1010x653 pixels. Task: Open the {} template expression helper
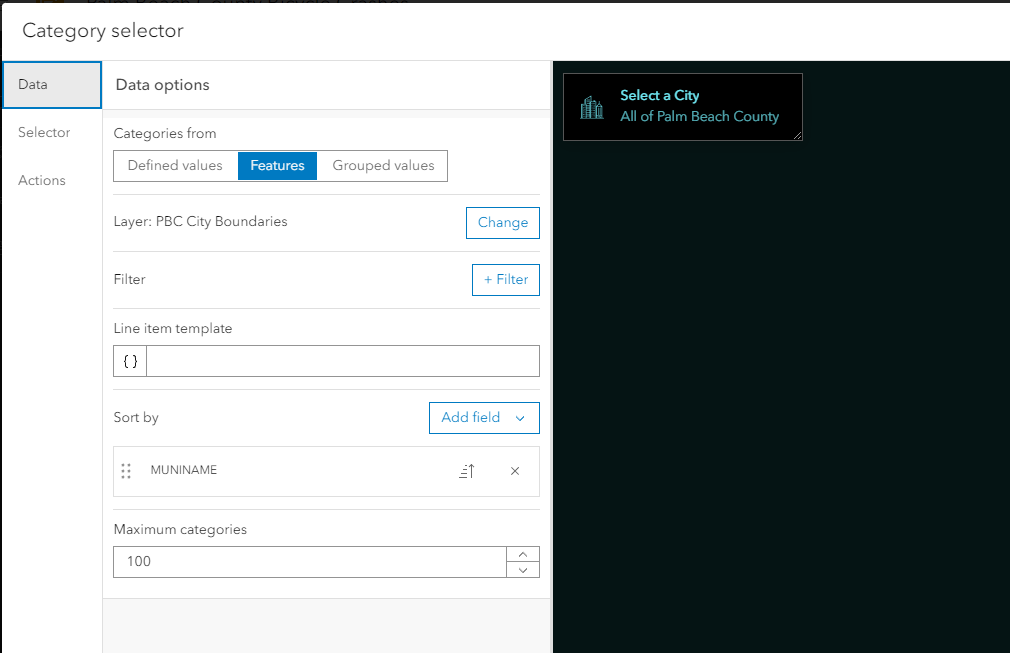(129, 360)
